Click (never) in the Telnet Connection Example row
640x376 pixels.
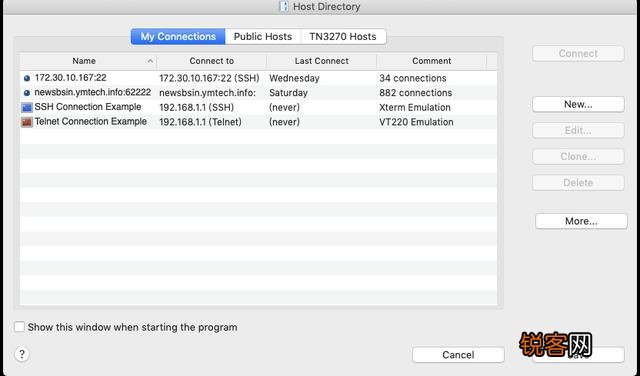(x=284, y=122)
